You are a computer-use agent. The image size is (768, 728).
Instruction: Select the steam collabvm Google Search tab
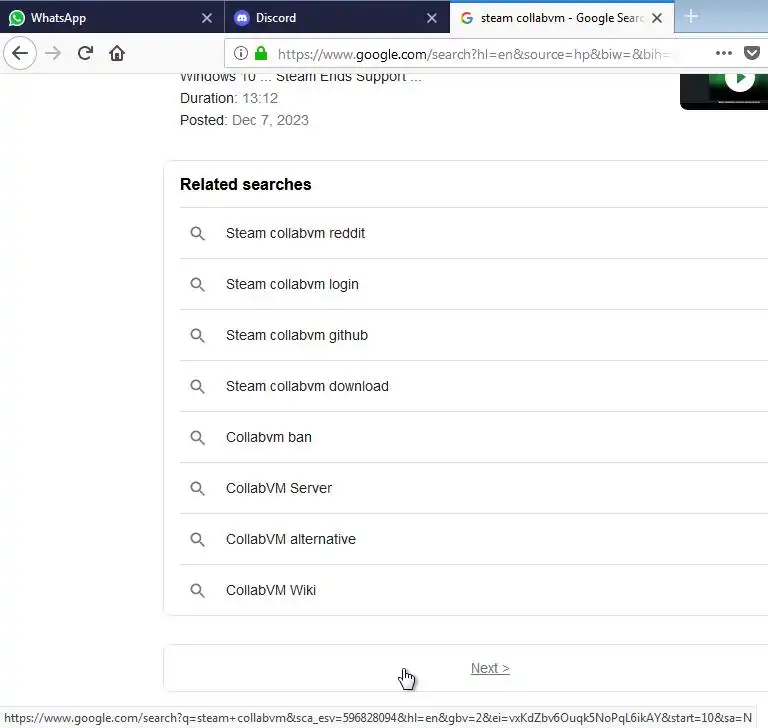[562, 18]
